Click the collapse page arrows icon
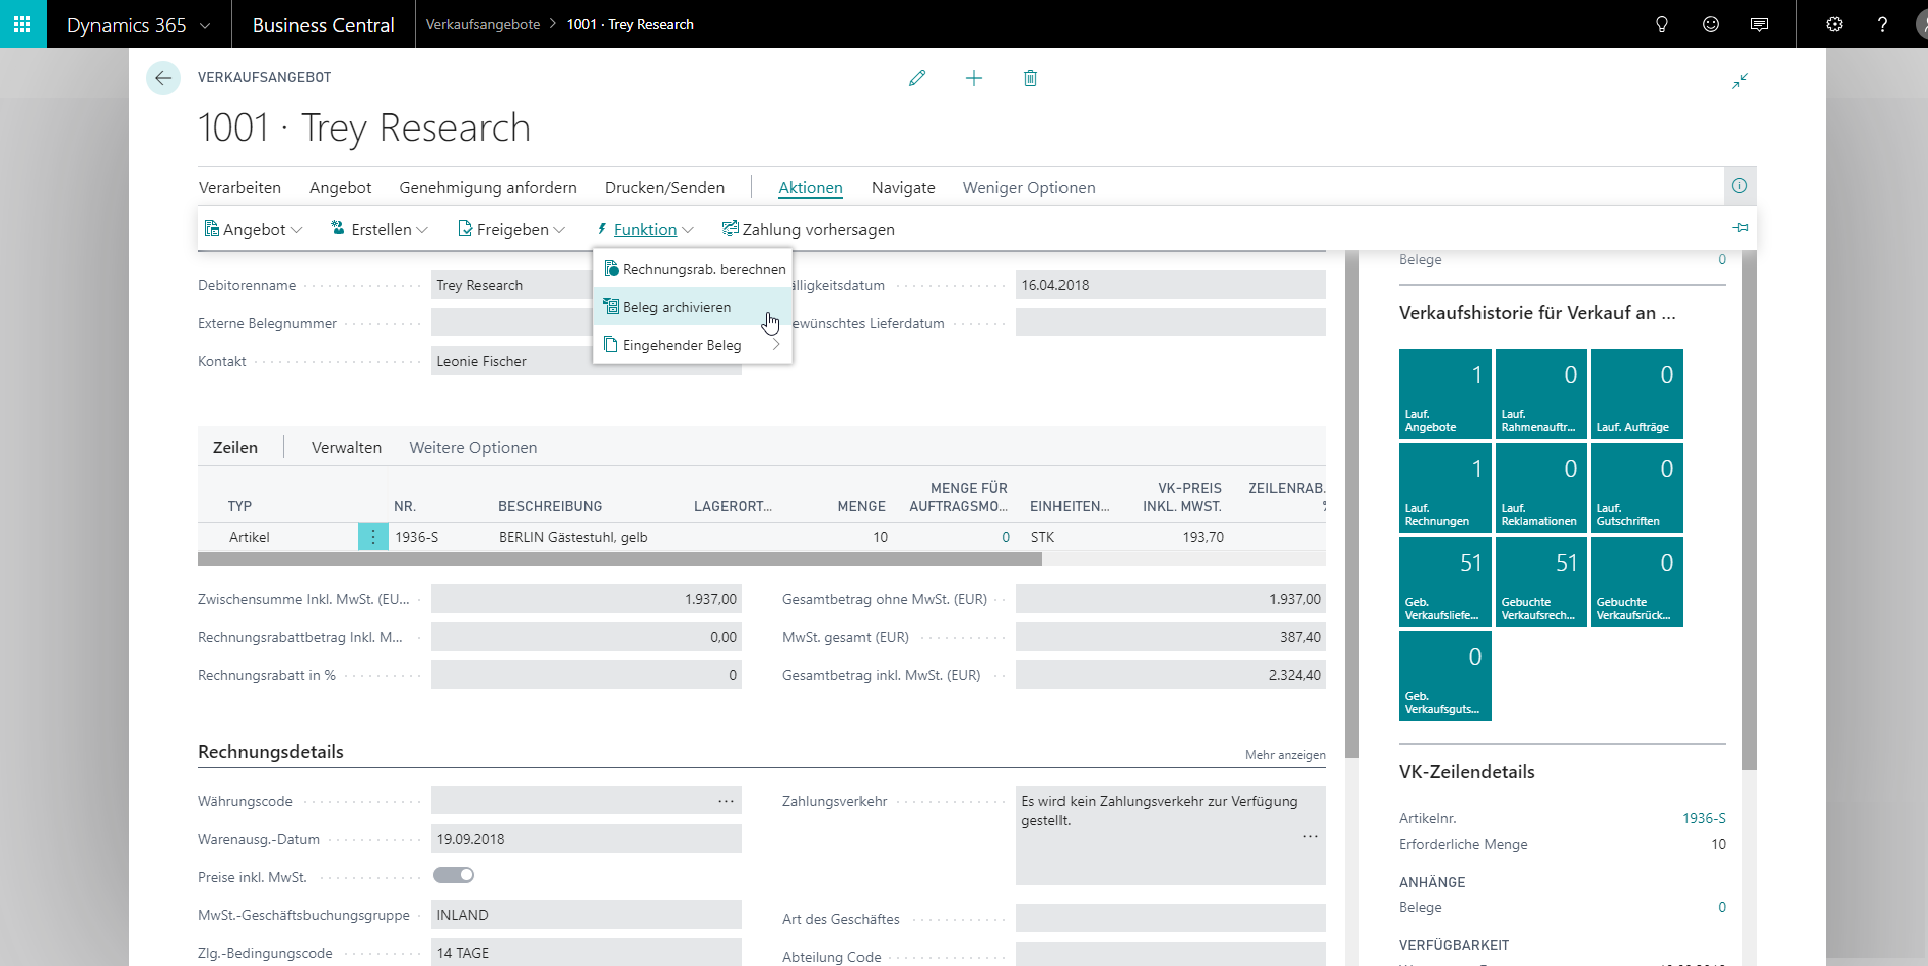Screen dimensions: 1928x966 (x=1740, y=81)
